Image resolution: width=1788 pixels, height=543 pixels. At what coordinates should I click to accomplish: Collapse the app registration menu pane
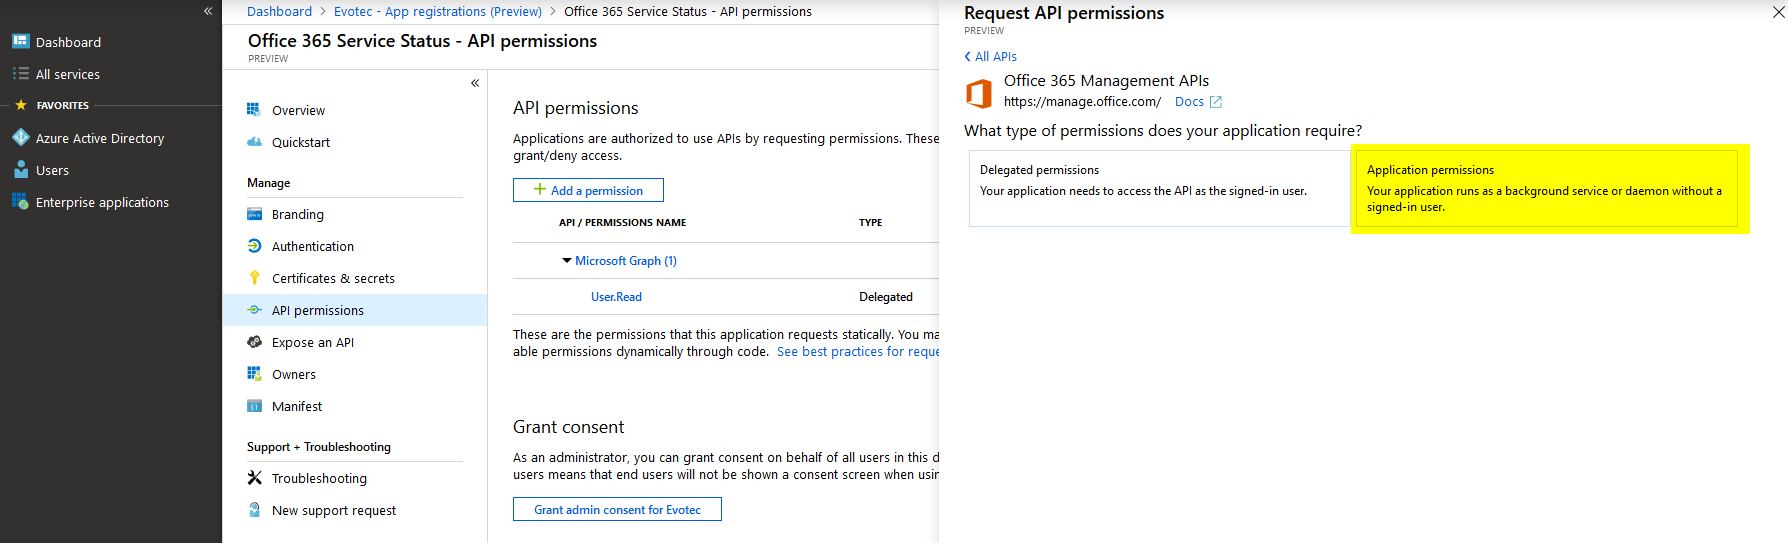(475, 83)
